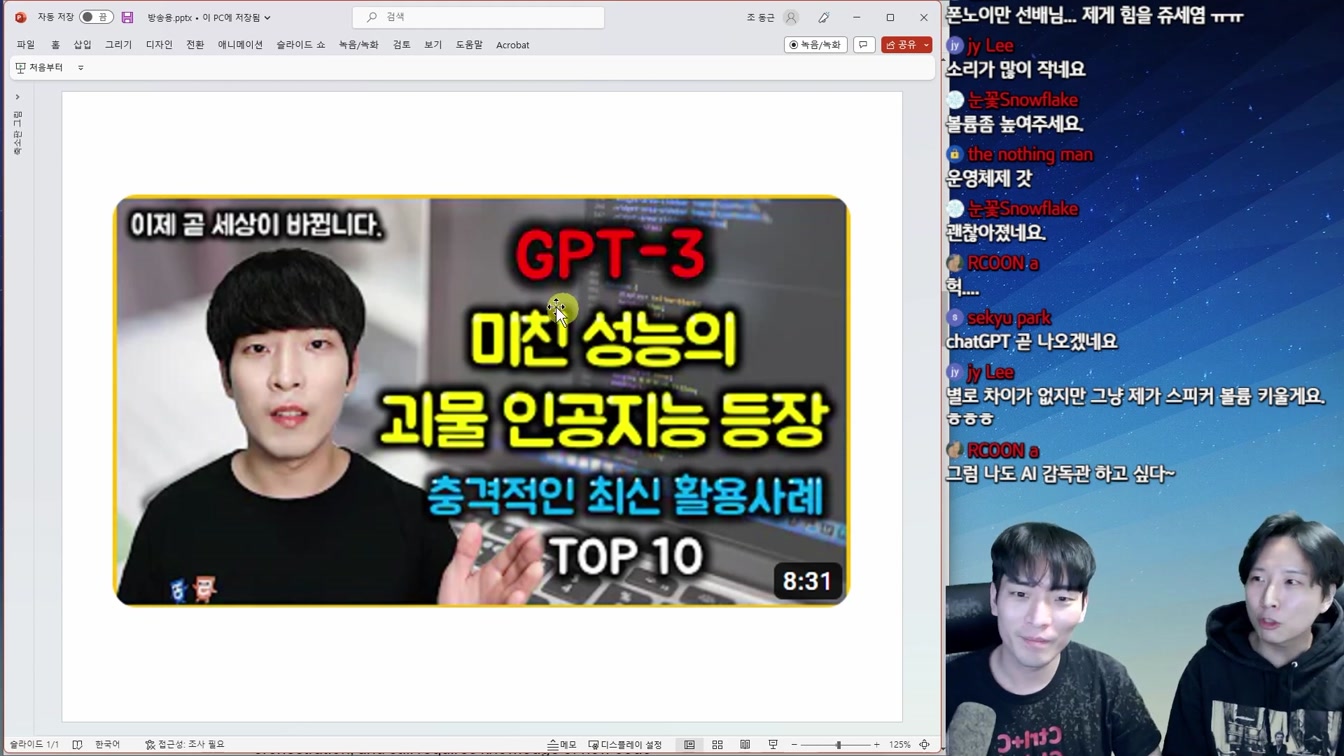
Task: Click the 슬라이드 1/1 status indicator
Action: click(34, 745)
